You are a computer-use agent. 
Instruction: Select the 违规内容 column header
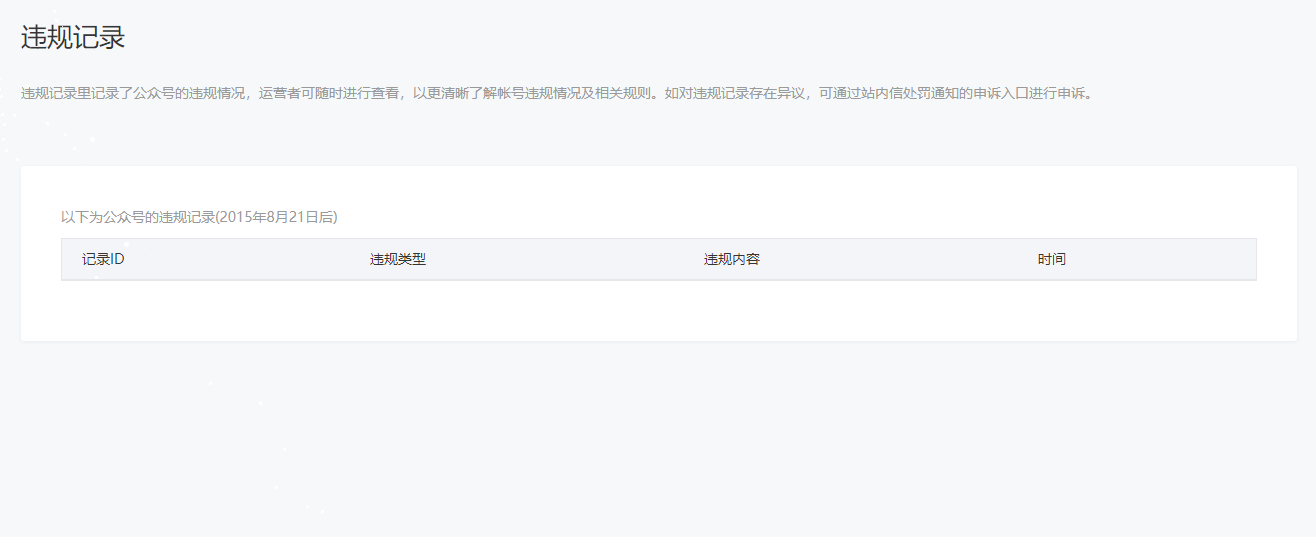732,259
